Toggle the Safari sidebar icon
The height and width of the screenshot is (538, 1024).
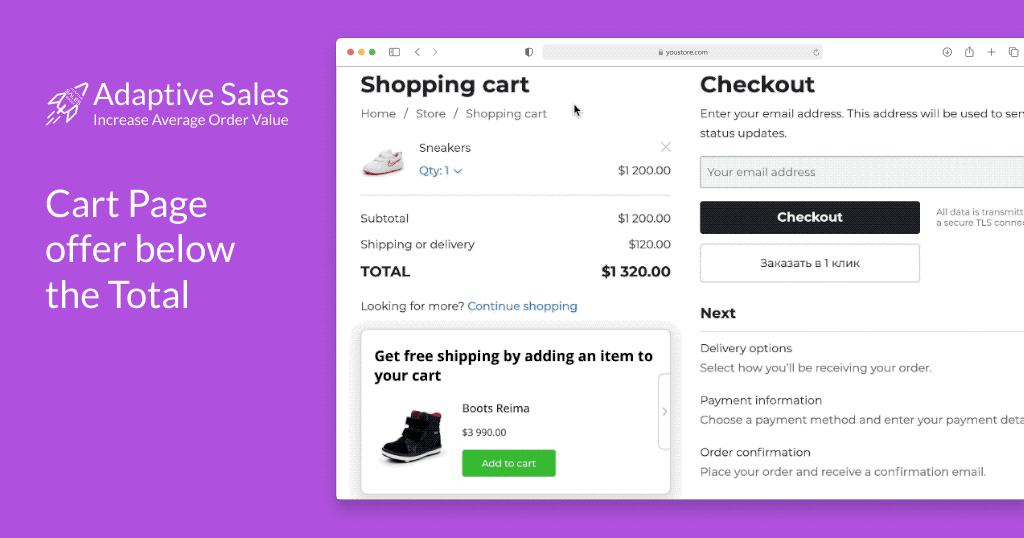394,52
